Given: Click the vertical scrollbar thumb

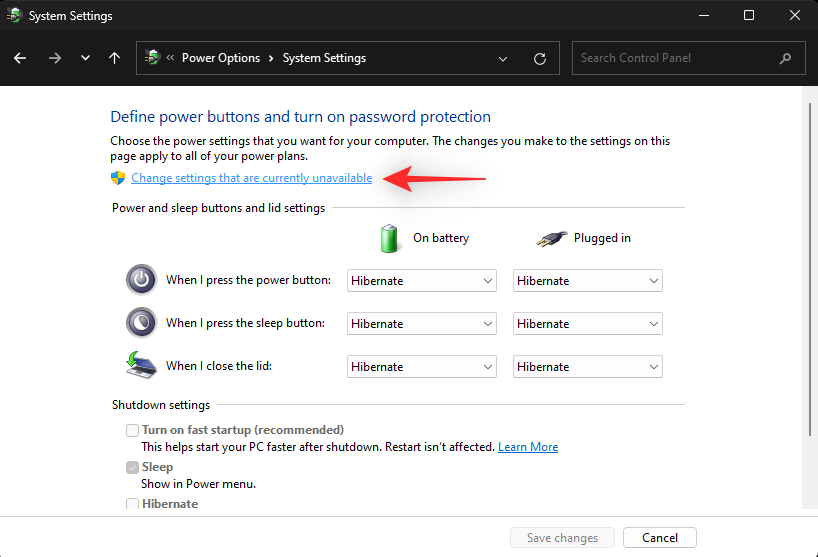Looking at the screenshot, I should point(810,269).
